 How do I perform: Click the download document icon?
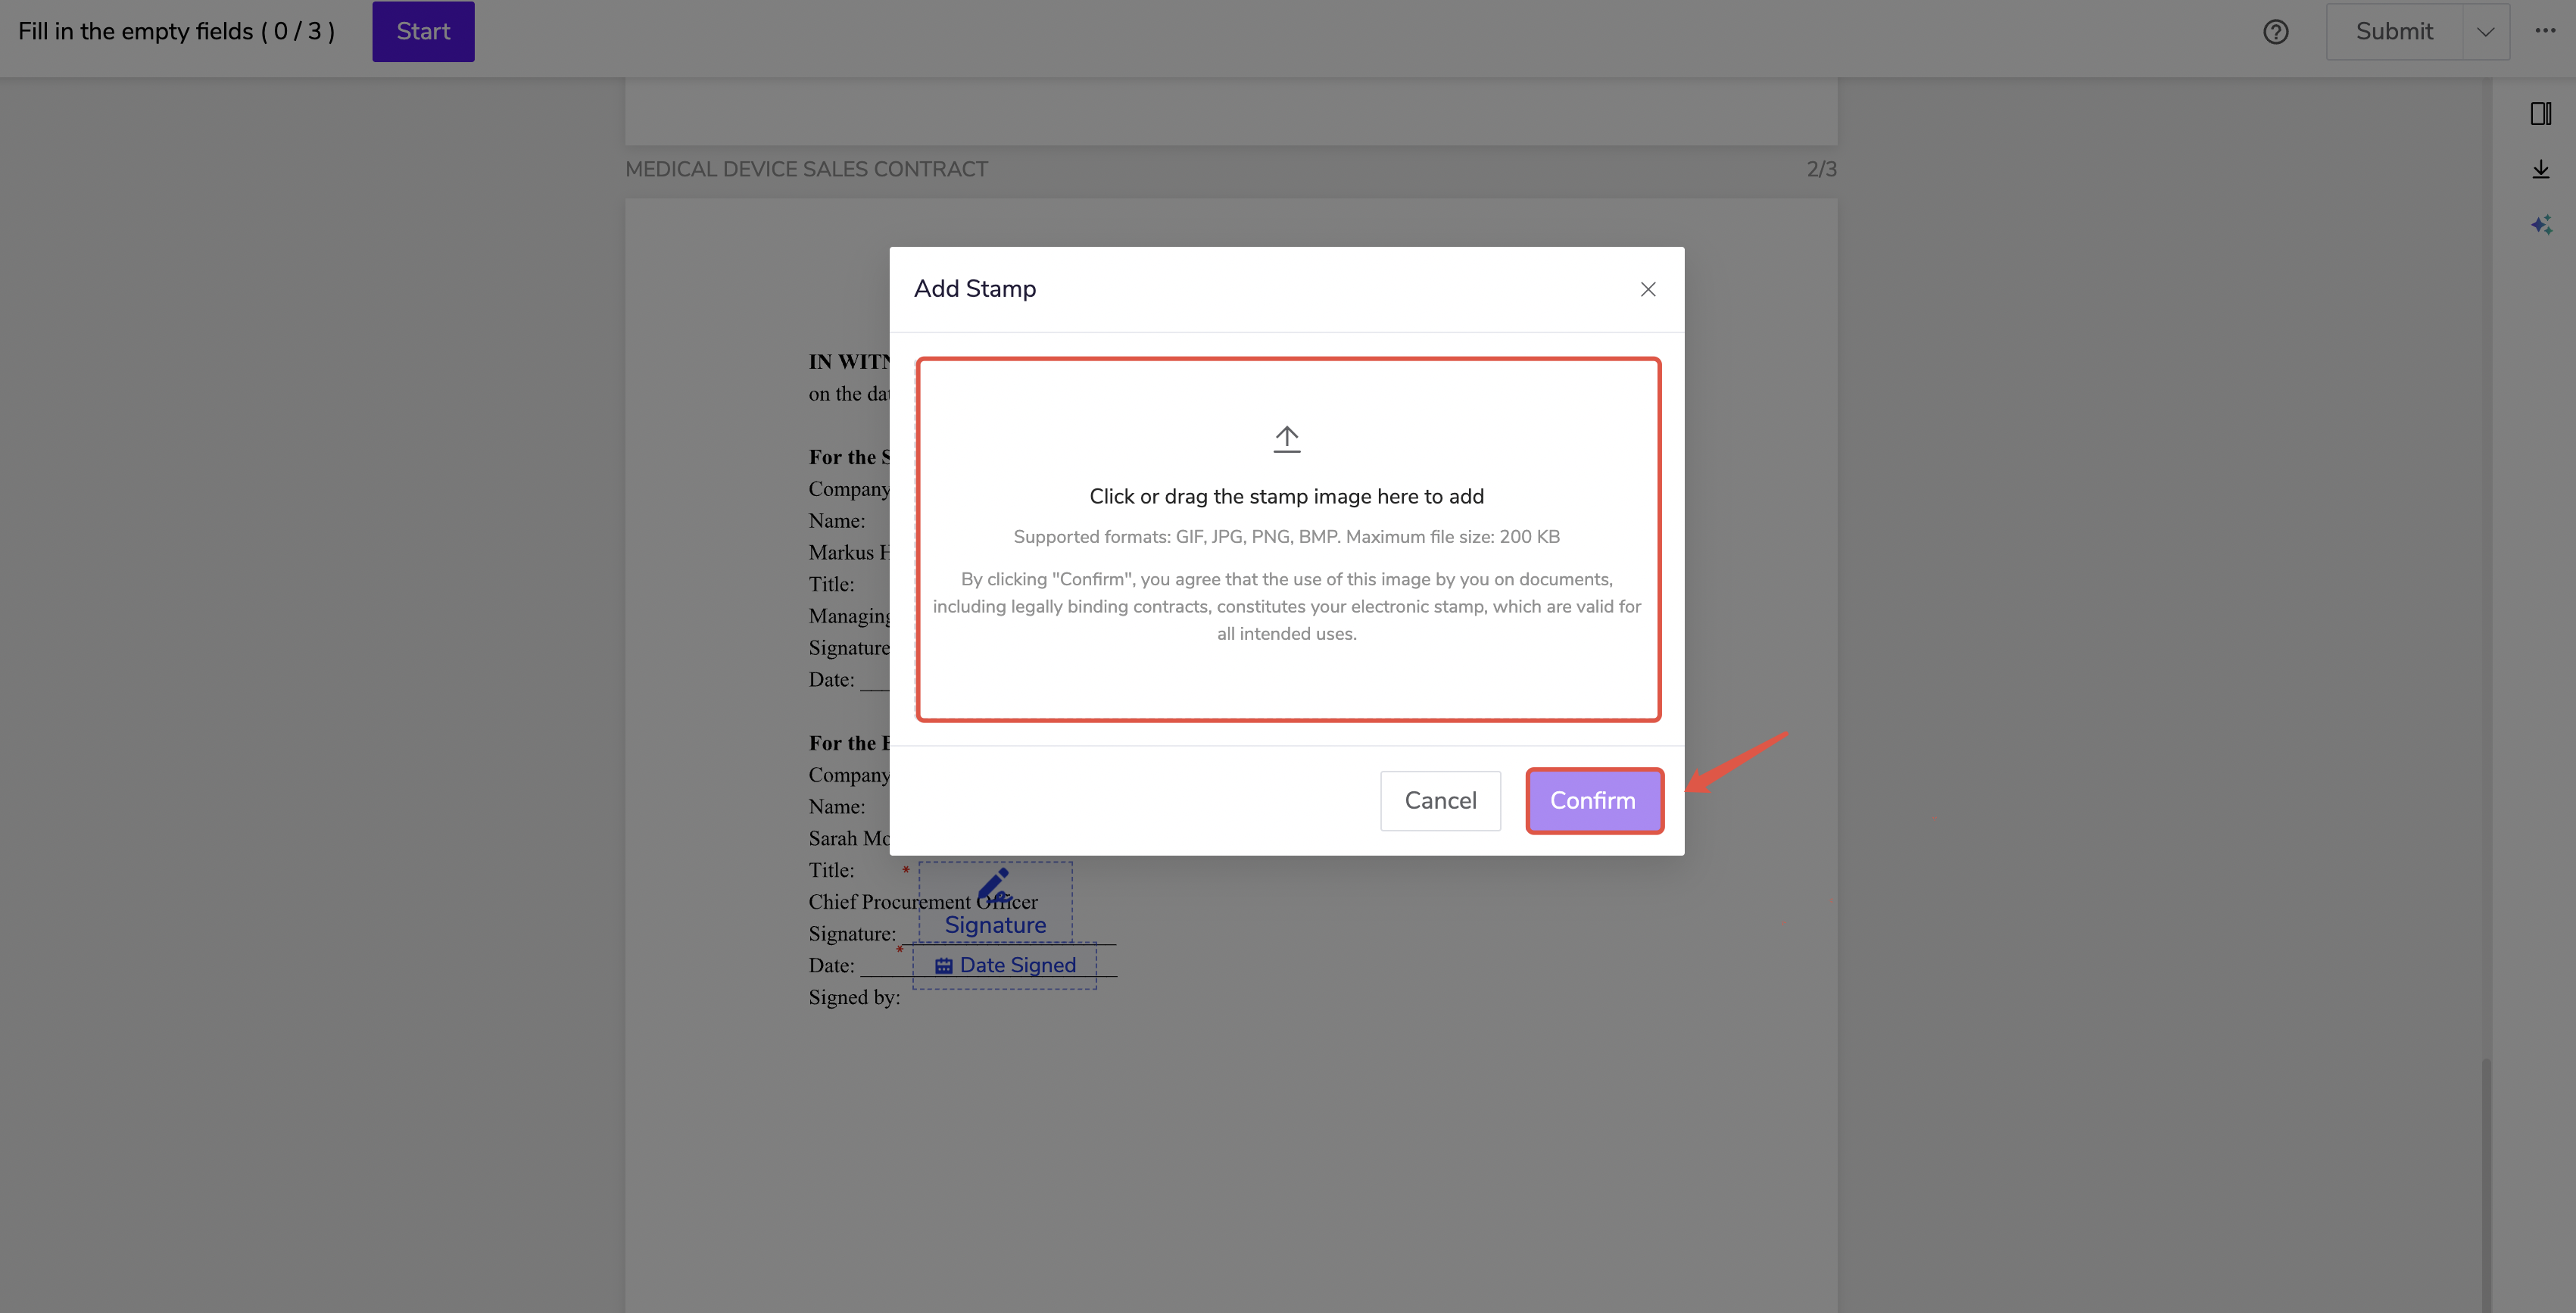pyautogui.click(x=2540, y=169)
